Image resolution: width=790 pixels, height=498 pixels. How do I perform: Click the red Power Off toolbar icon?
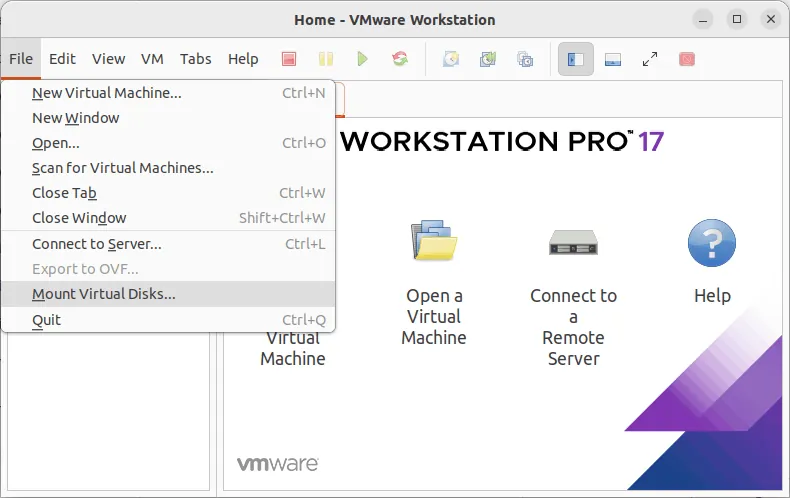tap(289, 59)
